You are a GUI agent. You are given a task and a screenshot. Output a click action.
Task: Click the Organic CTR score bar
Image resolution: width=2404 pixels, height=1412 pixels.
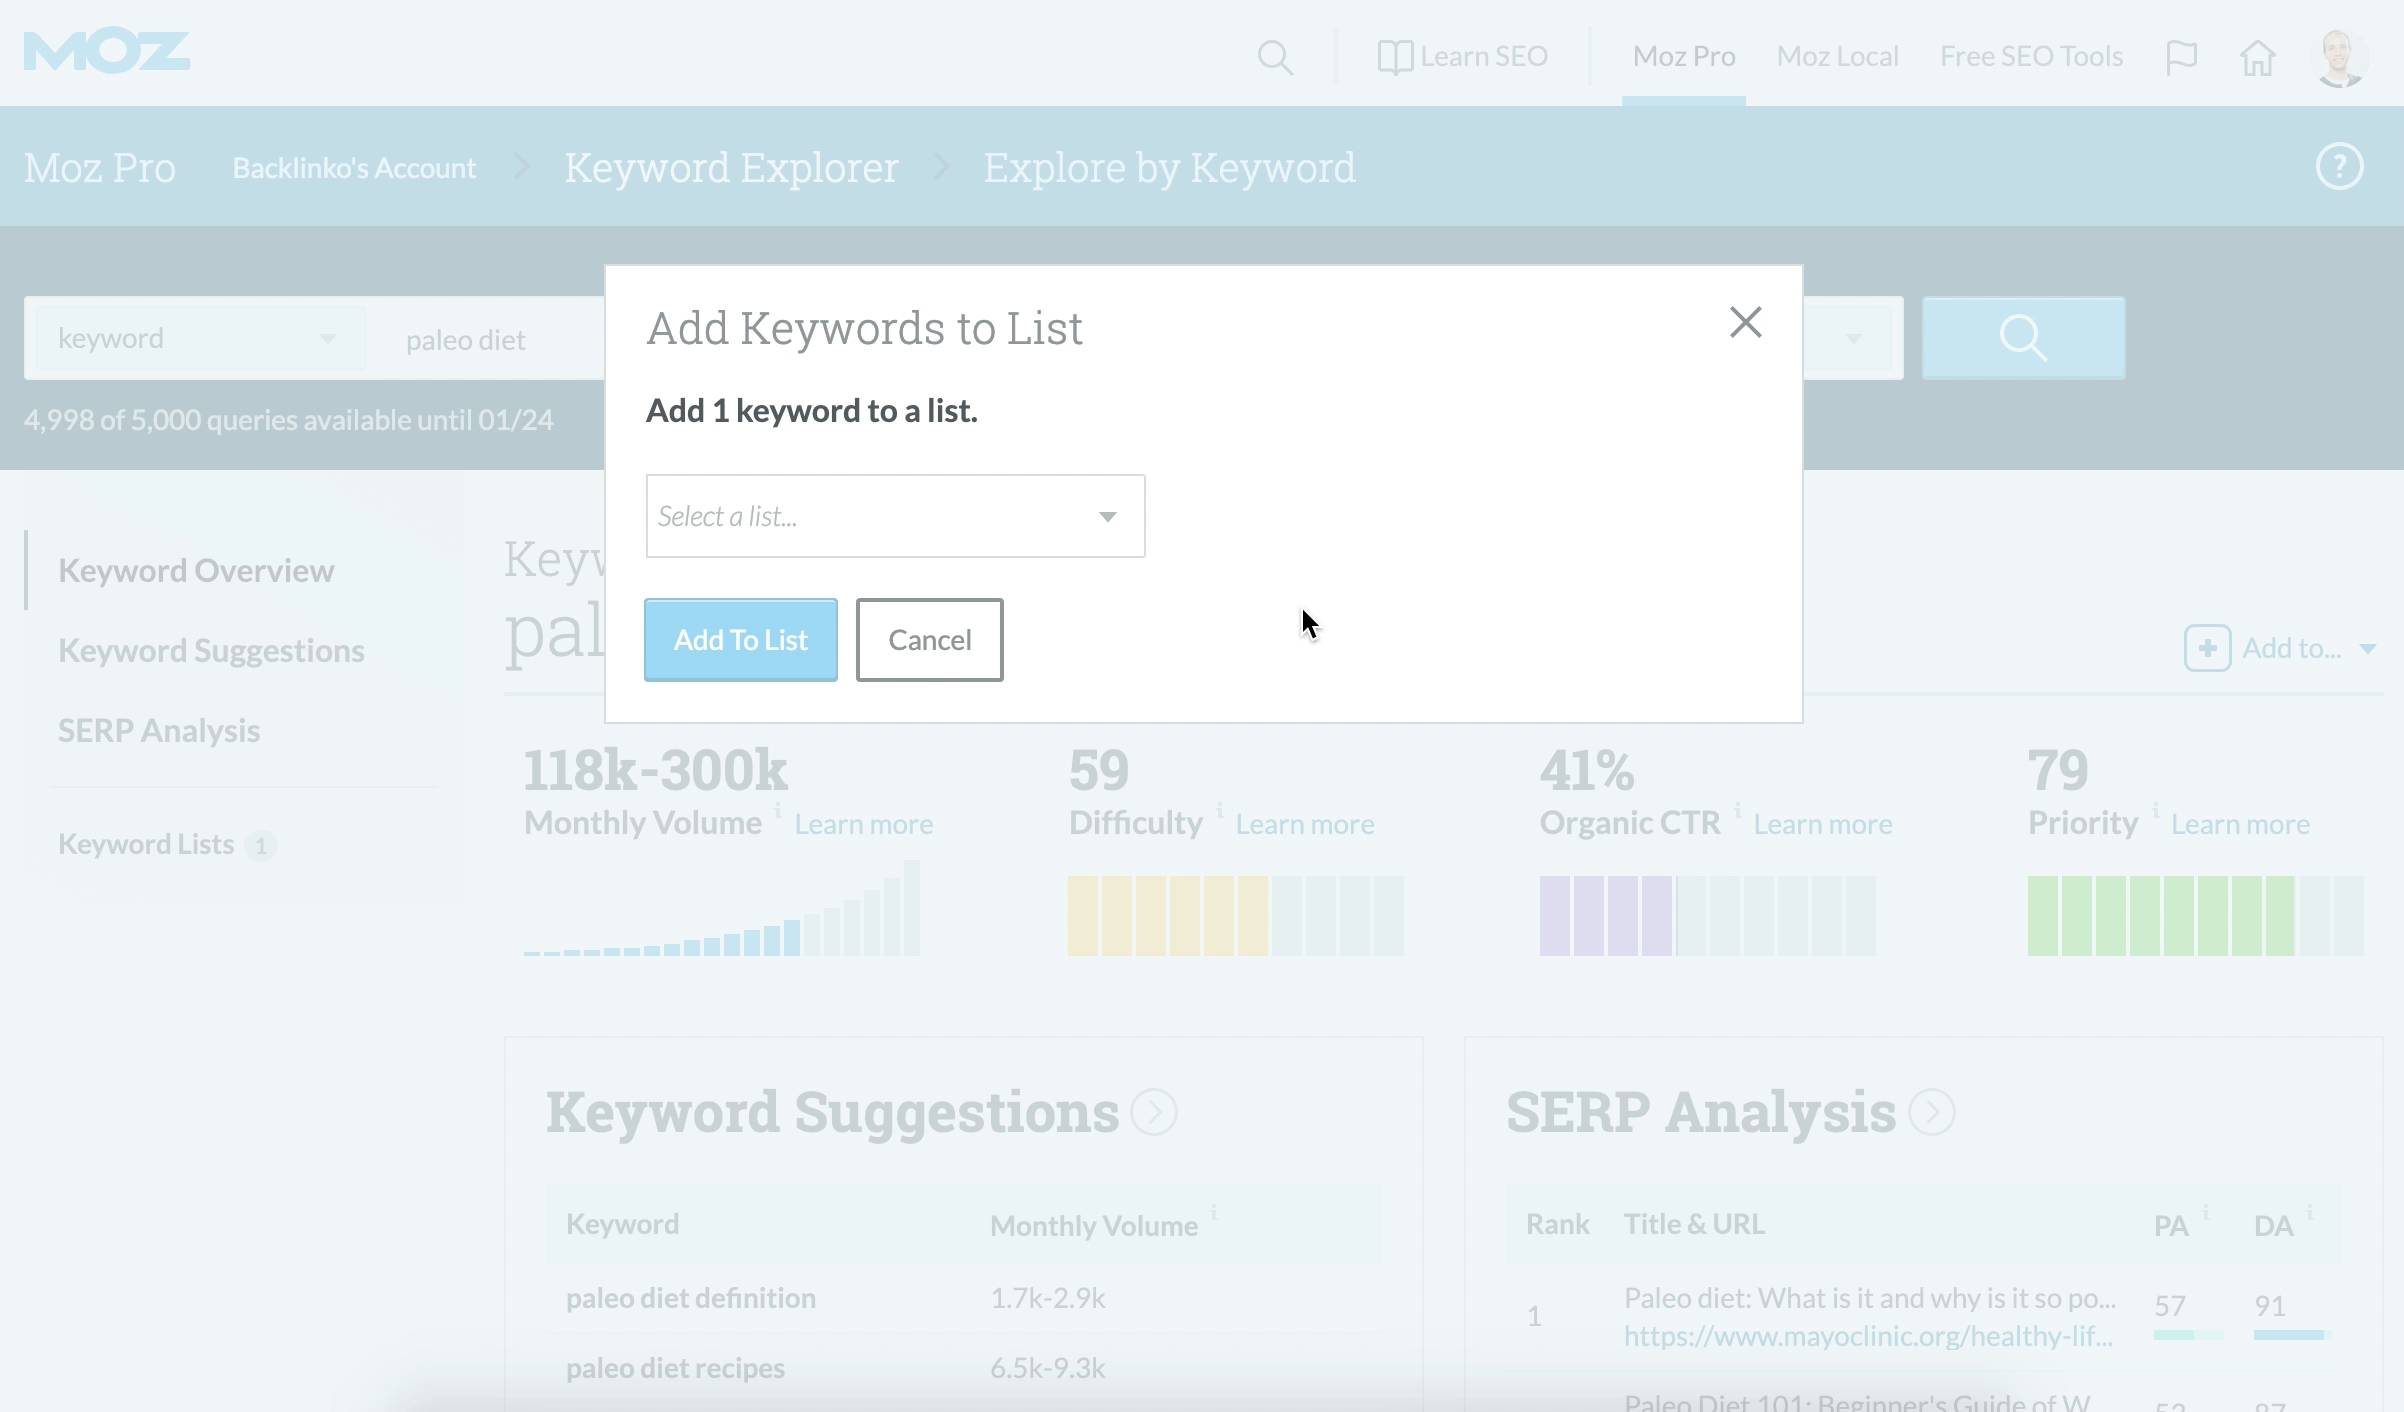1707,915
